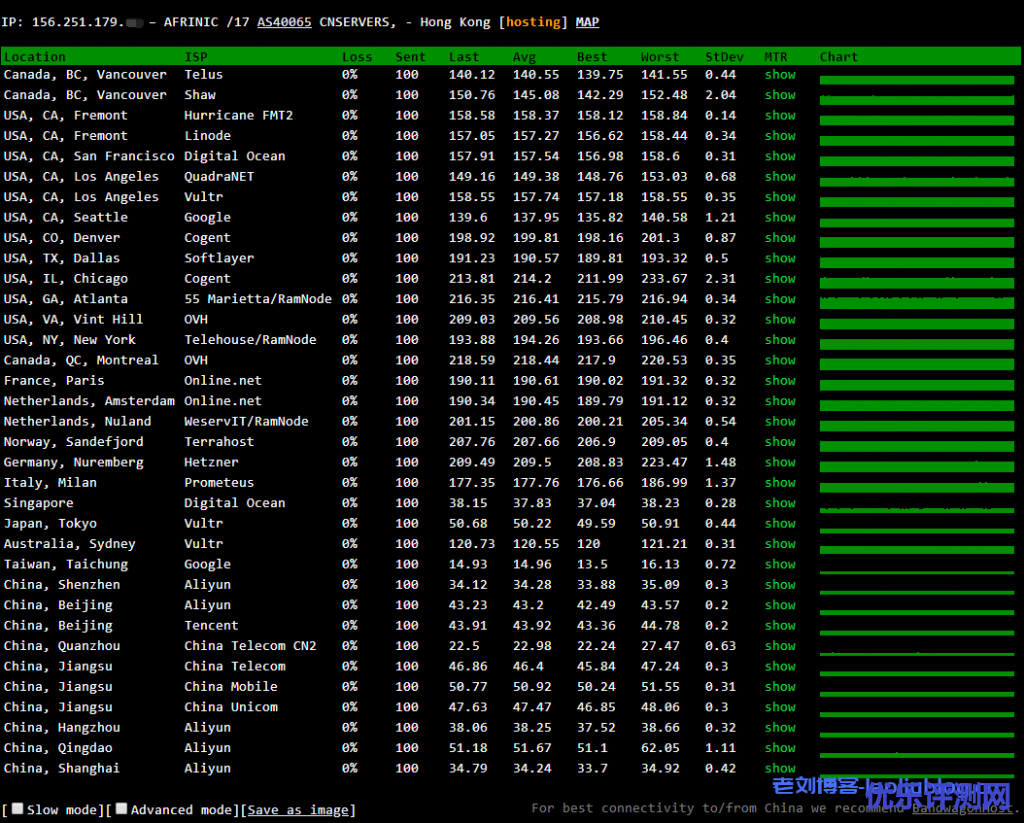Open MTR for Japan, Tokyo Vultr
The height and width of the screenshot is (823, 1024).
[x=780, y=523]
